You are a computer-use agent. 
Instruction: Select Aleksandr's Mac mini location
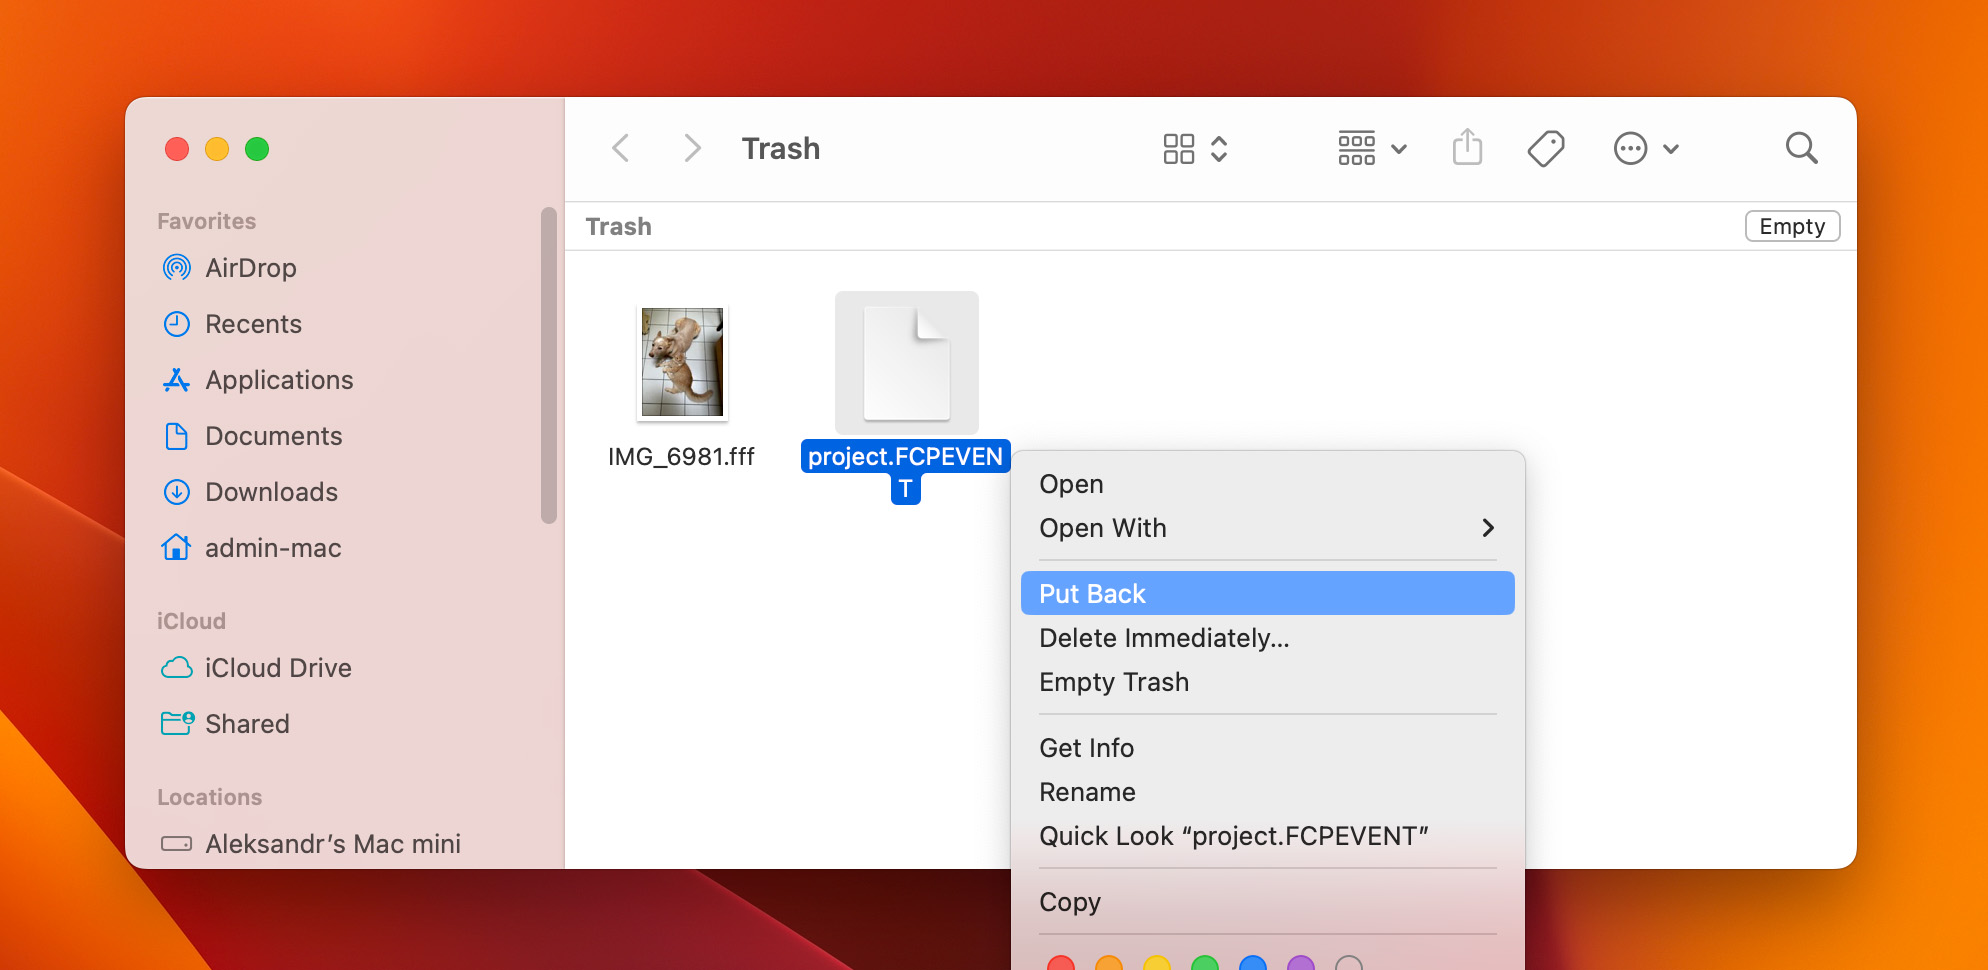click(311, 844)
